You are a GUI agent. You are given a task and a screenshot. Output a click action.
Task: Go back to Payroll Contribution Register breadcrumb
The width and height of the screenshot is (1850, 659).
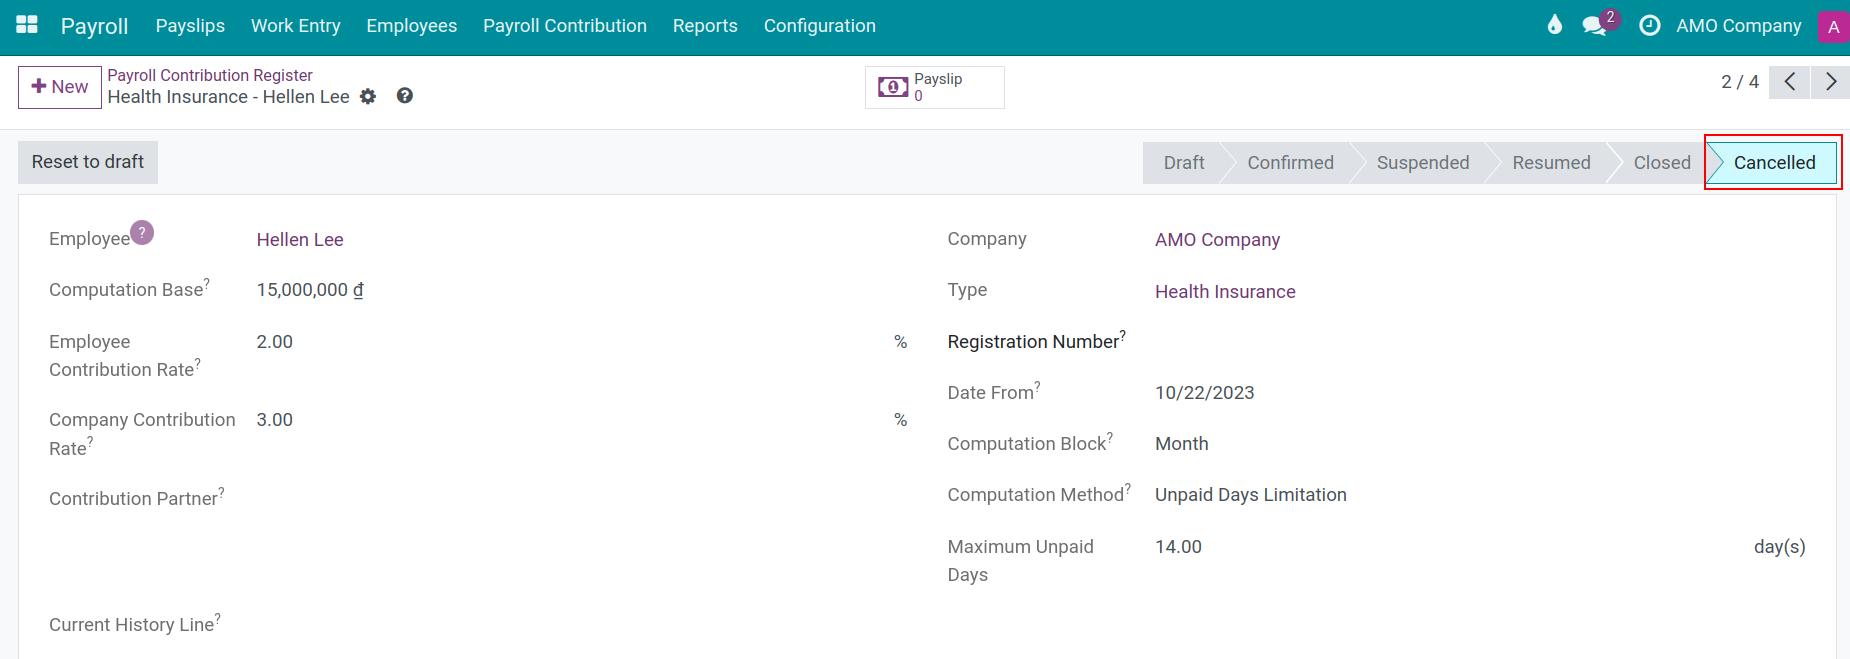click(210, 75)
